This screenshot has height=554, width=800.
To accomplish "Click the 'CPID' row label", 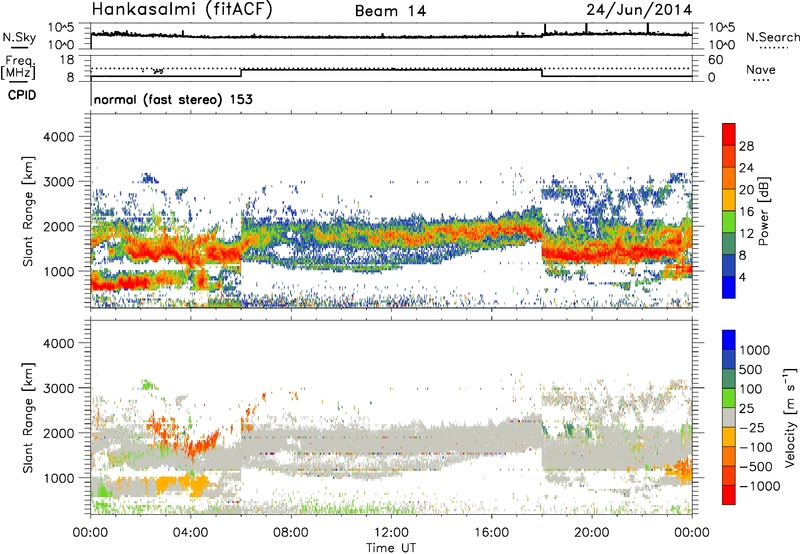I will pyautogui.click(x=22, y=95).
